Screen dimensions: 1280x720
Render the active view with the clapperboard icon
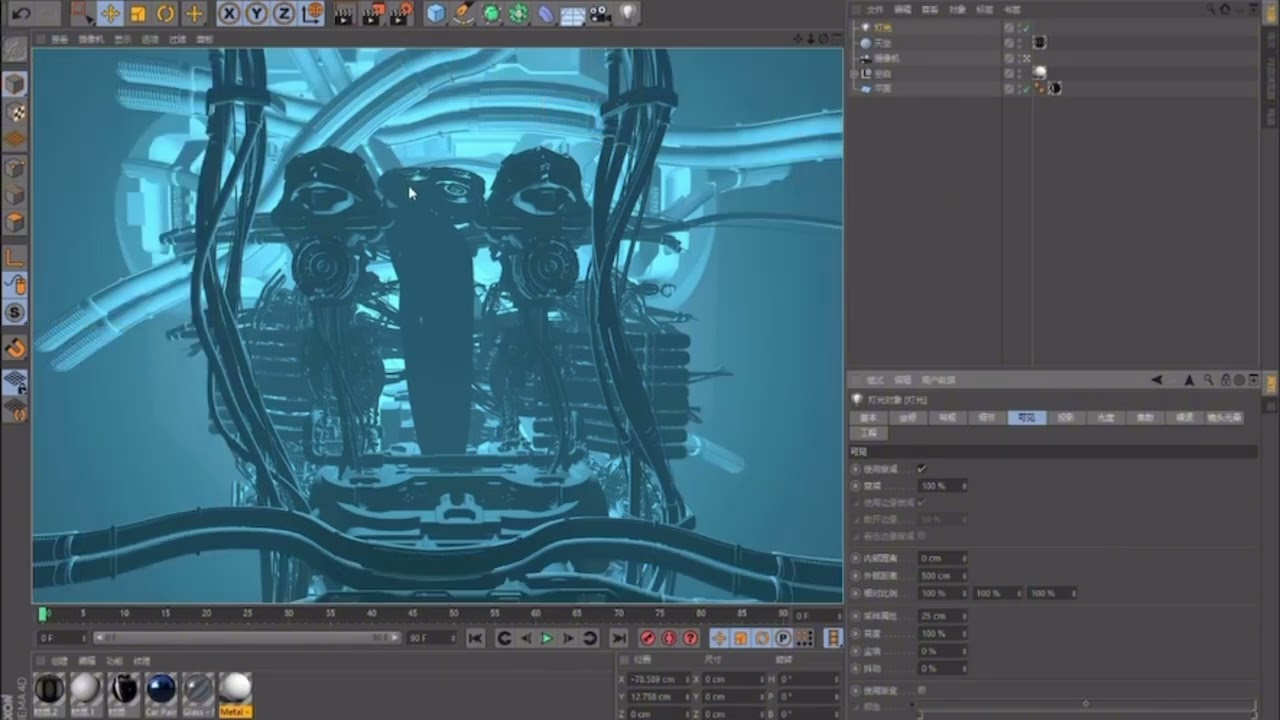[344, 14]
